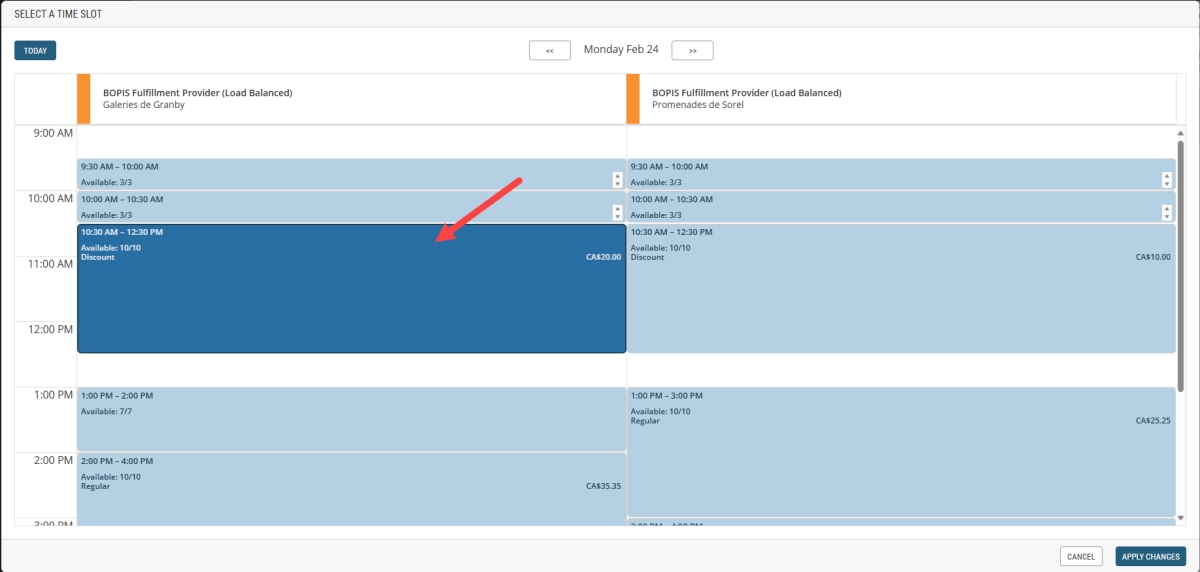Viewport: 1200px width, 572px height.
Task: Click the vertical scrollbar thumb
Action: point(1180,265)
